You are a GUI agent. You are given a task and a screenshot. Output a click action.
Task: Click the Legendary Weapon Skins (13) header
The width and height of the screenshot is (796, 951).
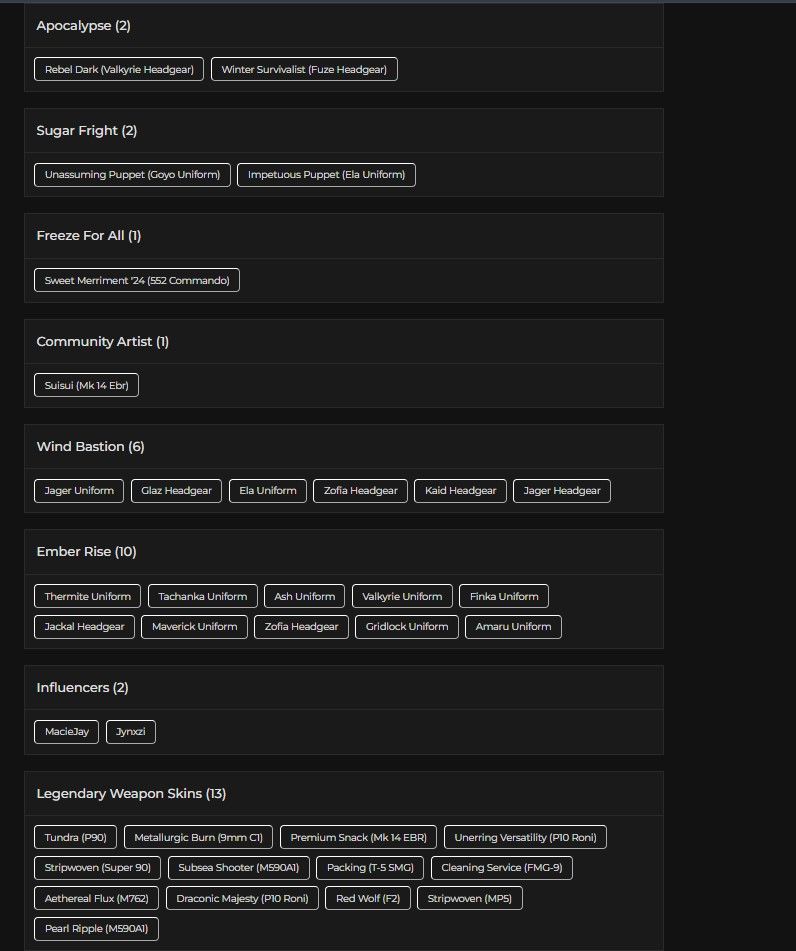(131, 793)
